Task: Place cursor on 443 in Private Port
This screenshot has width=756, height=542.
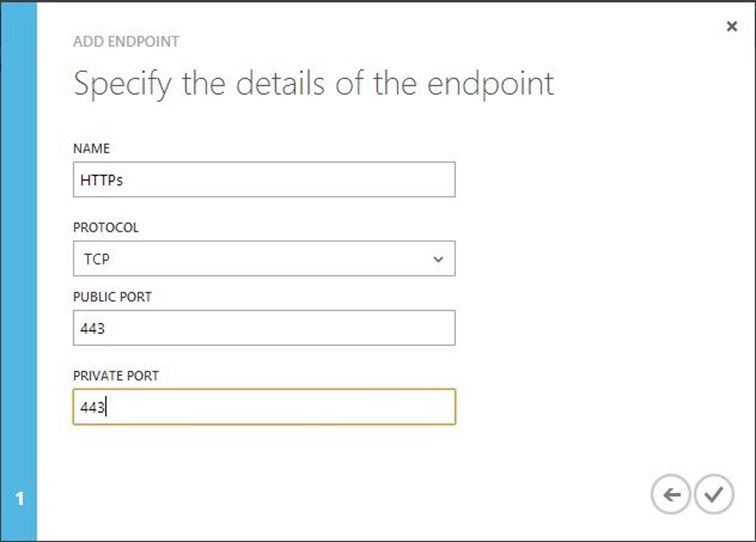Action: (x=92, y=407)
